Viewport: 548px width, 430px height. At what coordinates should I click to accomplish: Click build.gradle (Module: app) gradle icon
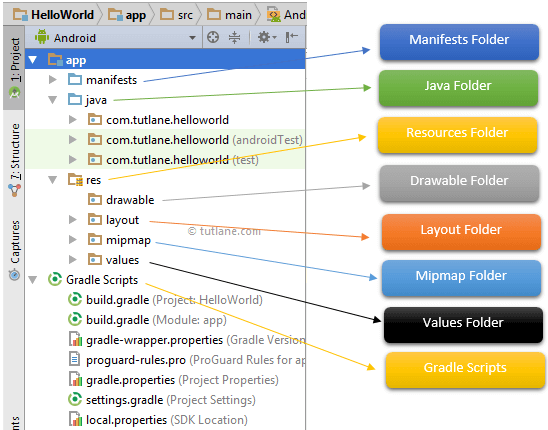coord(75,320)
